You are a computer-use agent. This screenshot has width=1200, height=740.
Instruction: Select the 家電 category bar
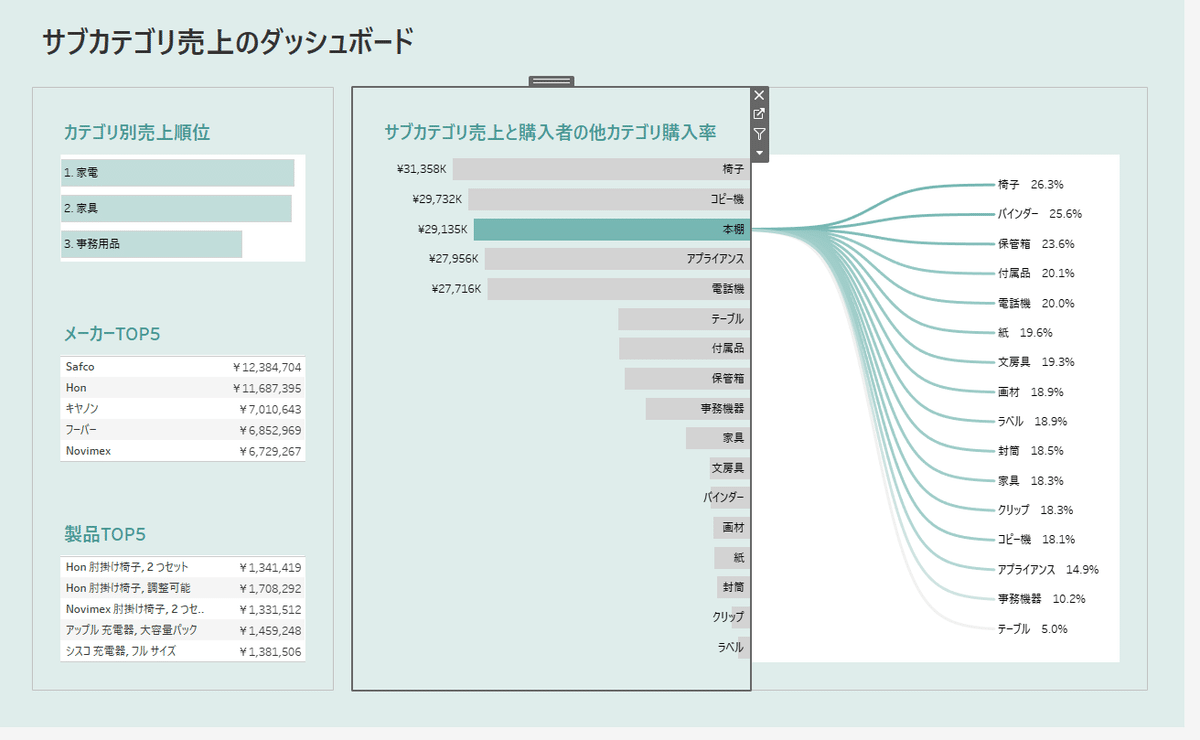(177, 173)
